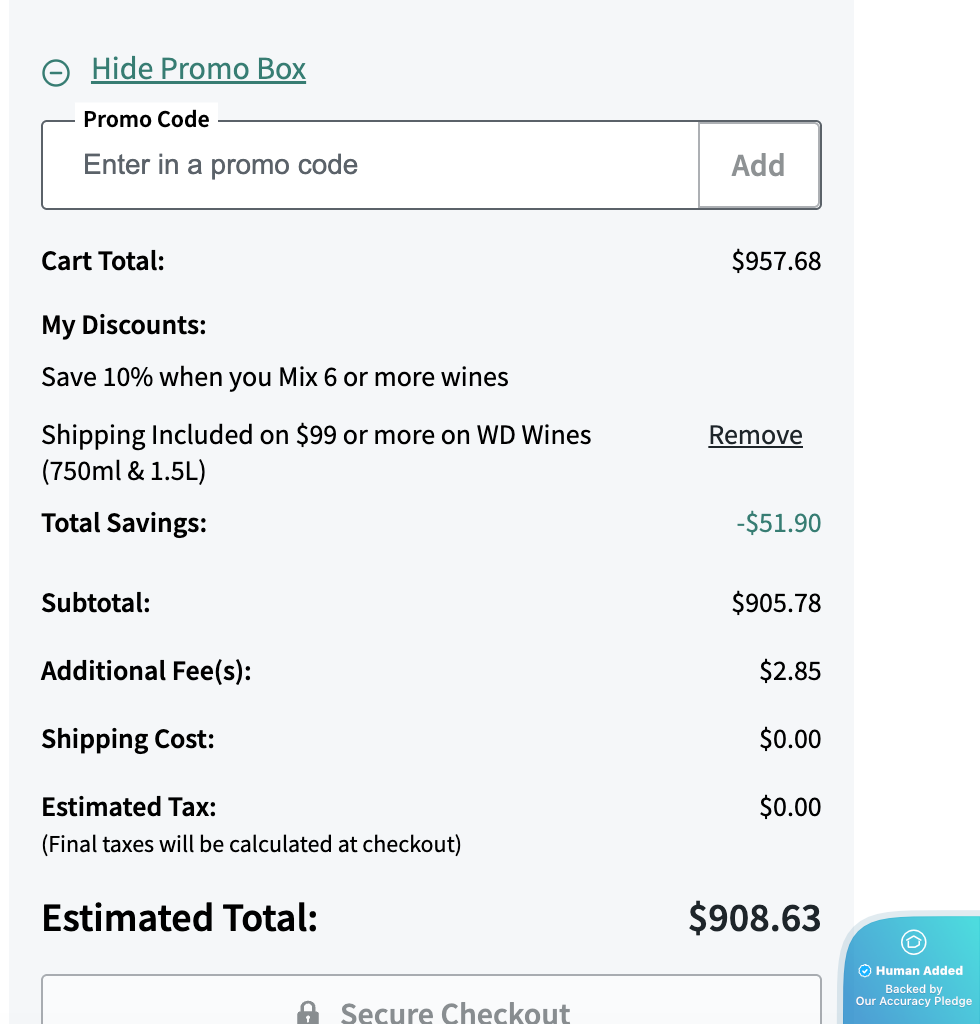Click the Estimated Tax label
The image size is (980, 1024).
click(x=129, y=807)
